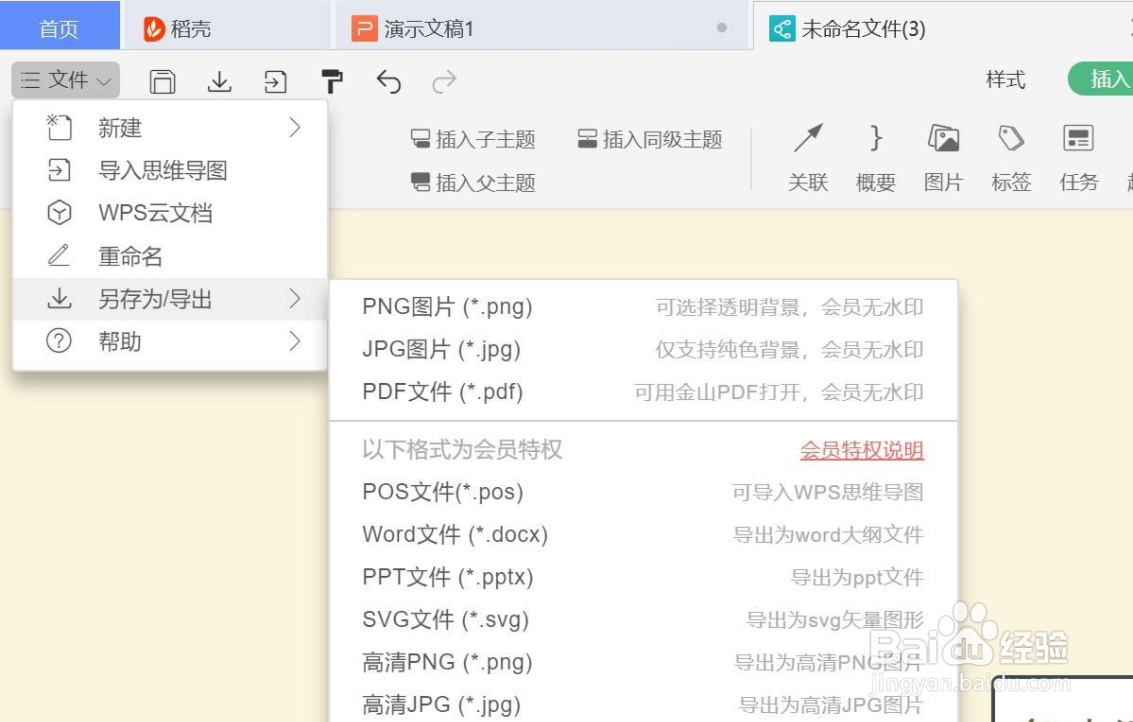Click the question mark icon beside 帮助
The image size is (1133, 722).
tap(59, 340)
